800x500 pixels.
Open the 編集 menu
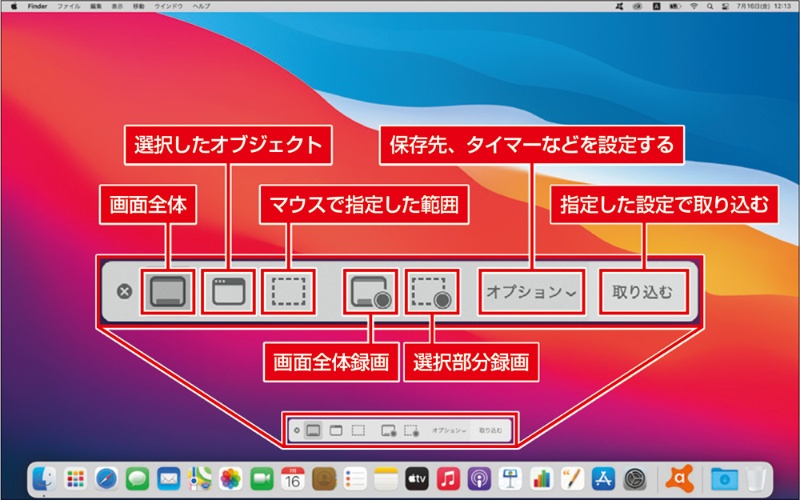[96, 6]
